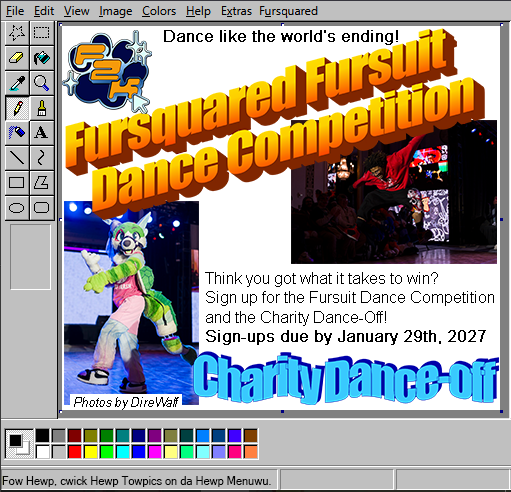This screenshot has height=492, width=511.
Task: Select the rectangular Select tool
Action: (x=42, y=33)
